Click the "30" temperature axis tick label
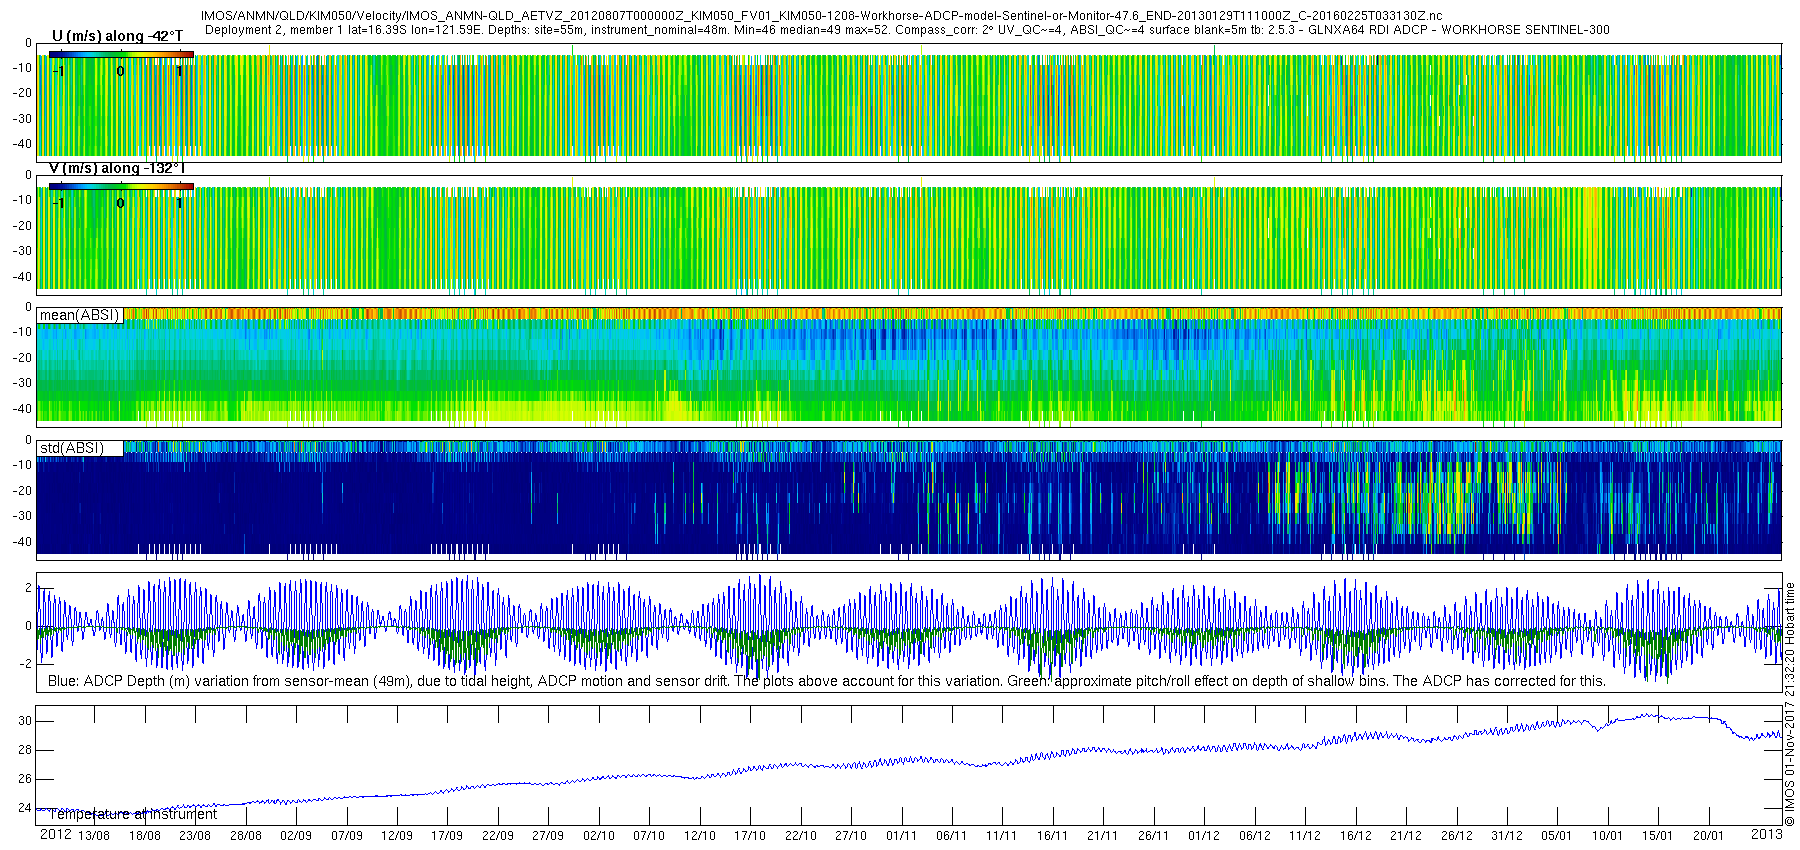 (x=25, y=721)
